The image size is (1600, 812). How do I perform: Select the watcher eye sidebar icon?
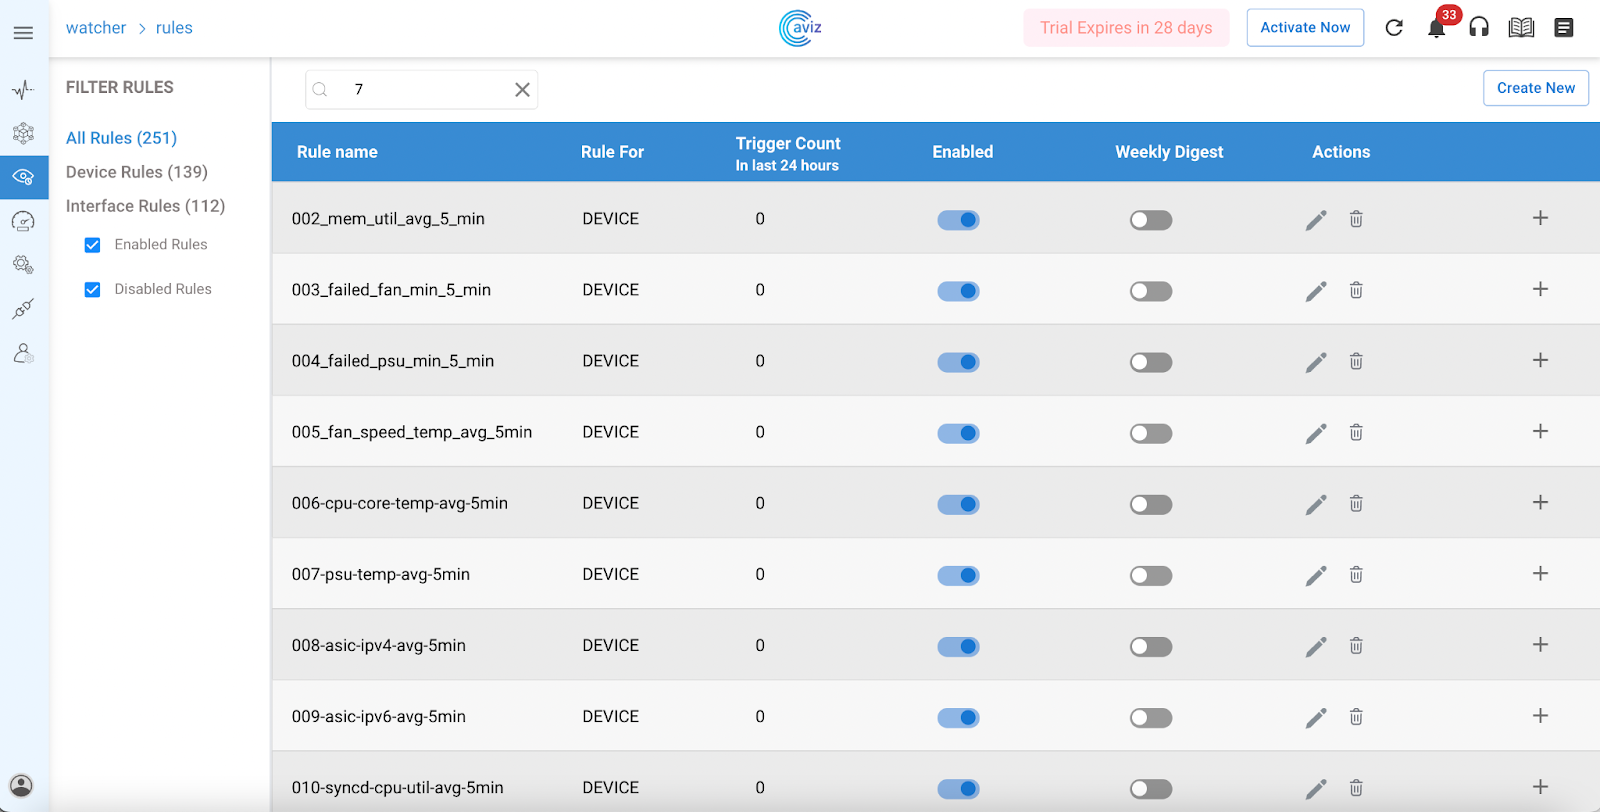pos(23,177)
